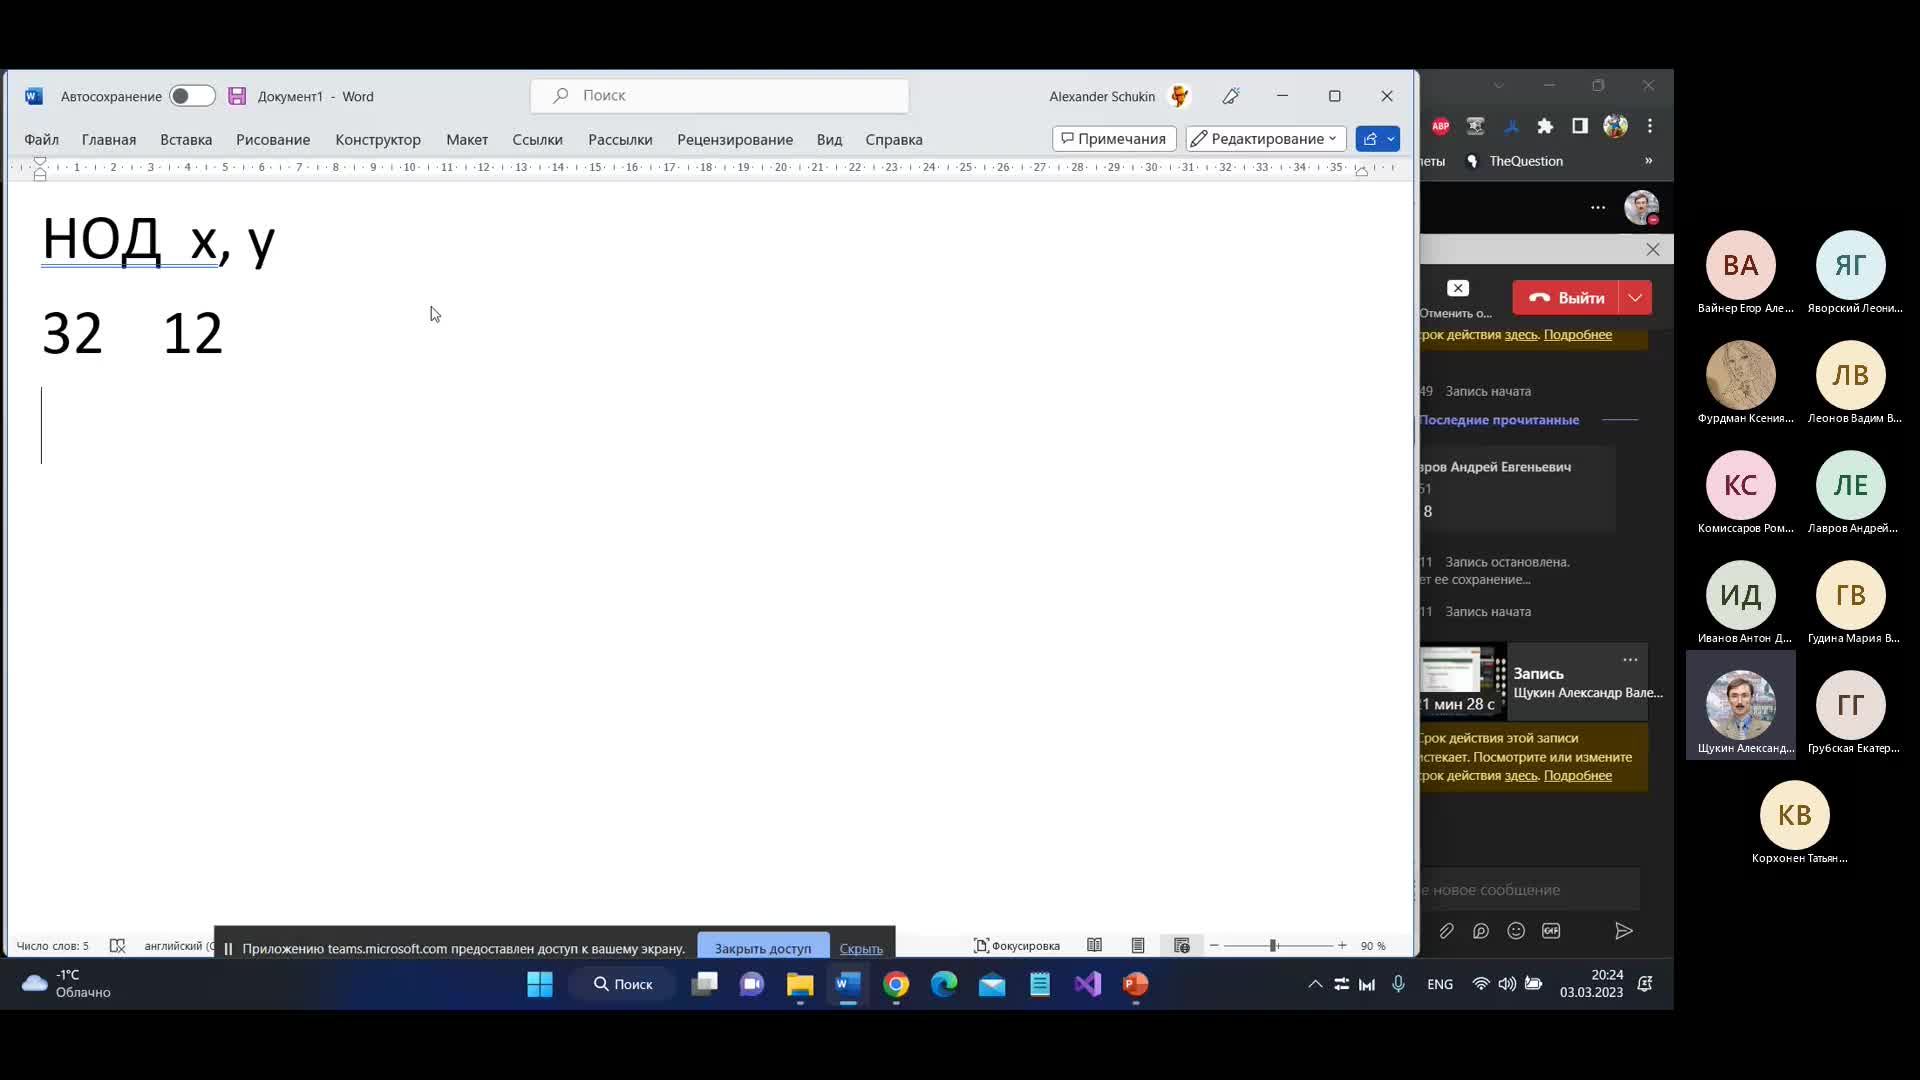This screenshot has width=1920, height=1080.
Task: Open the Рассылки ribbon tab
Action: tap(620, 140)
